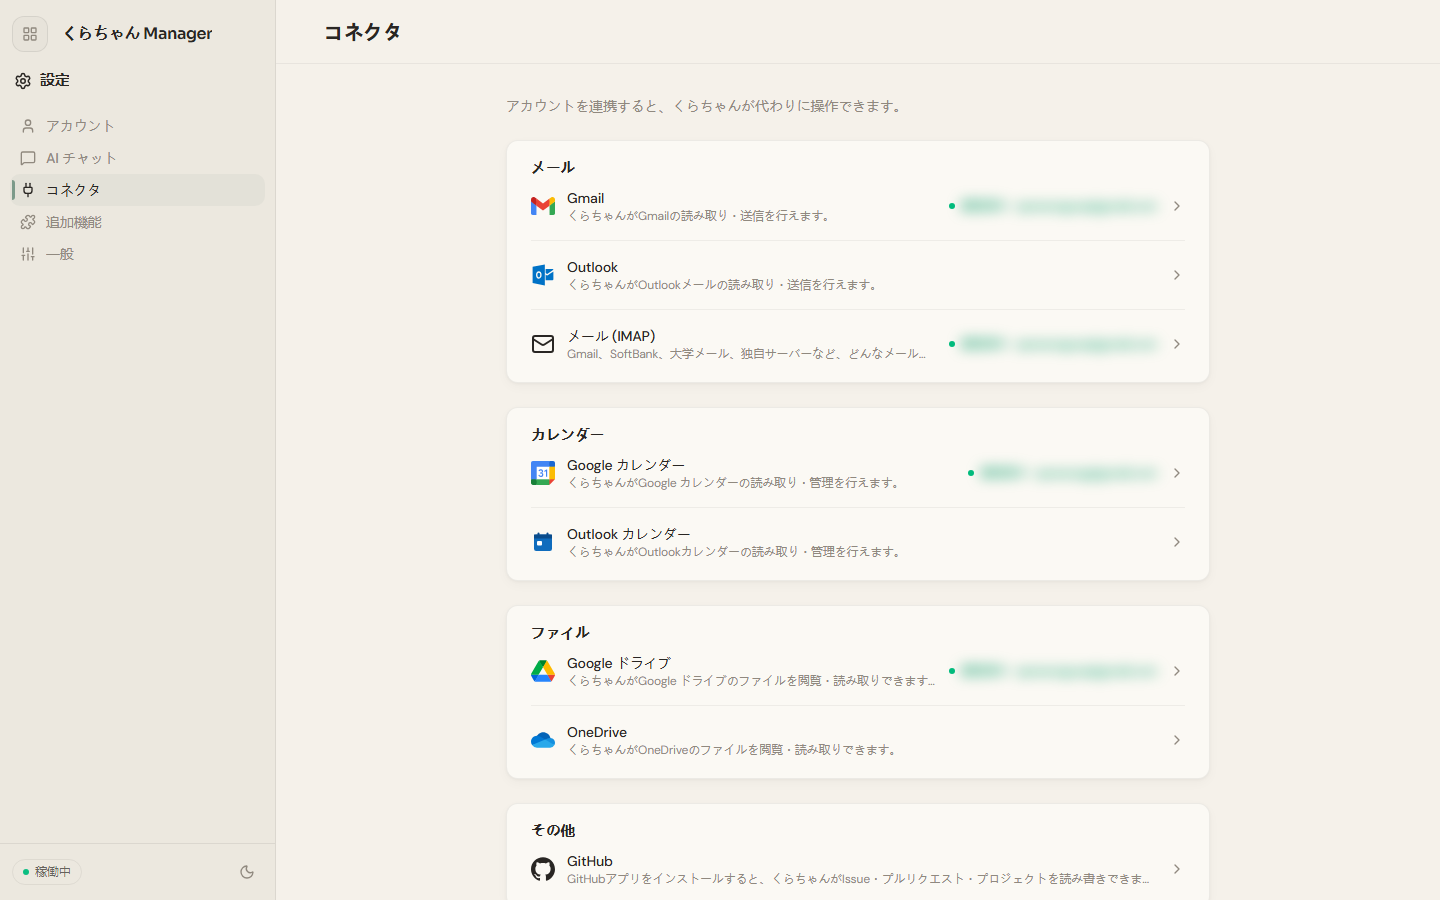
Task: Click the OneDrive label
Action: 597,732
